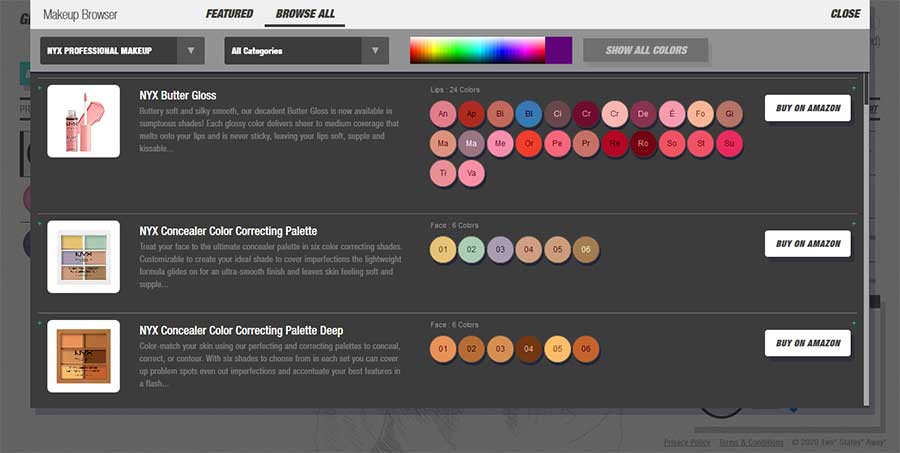
Task: Open the NYX Butter Gloss product thumbnail
Action: coord(83,121)
